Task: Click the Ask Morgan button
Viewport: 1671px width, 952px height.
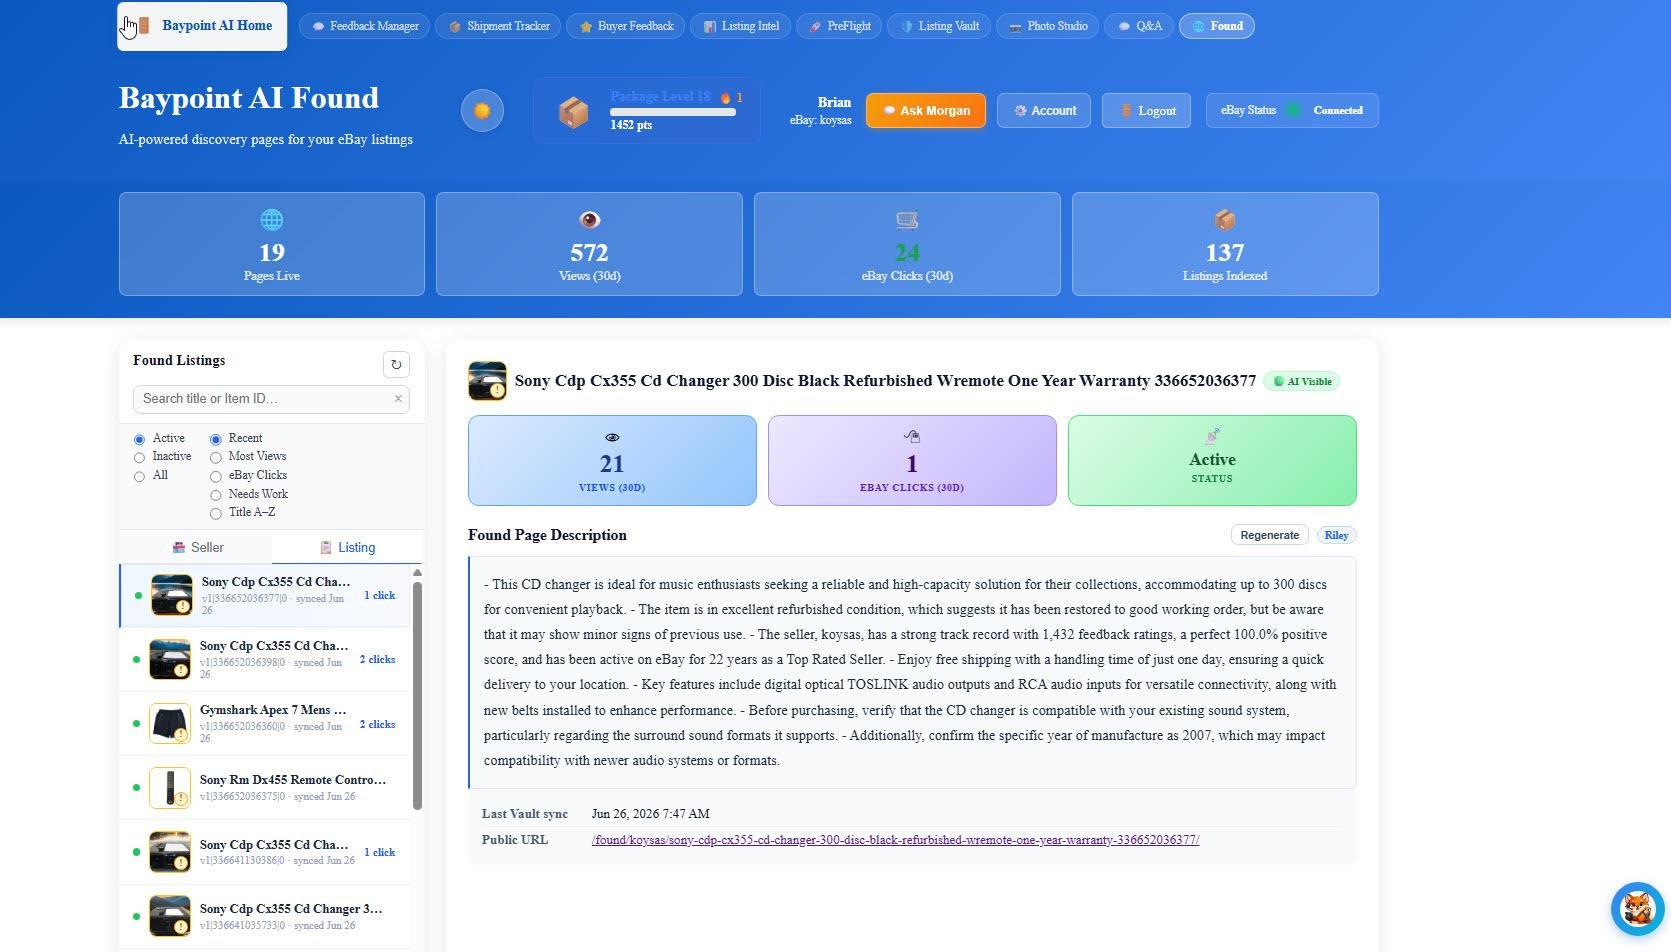Action: 925,110
